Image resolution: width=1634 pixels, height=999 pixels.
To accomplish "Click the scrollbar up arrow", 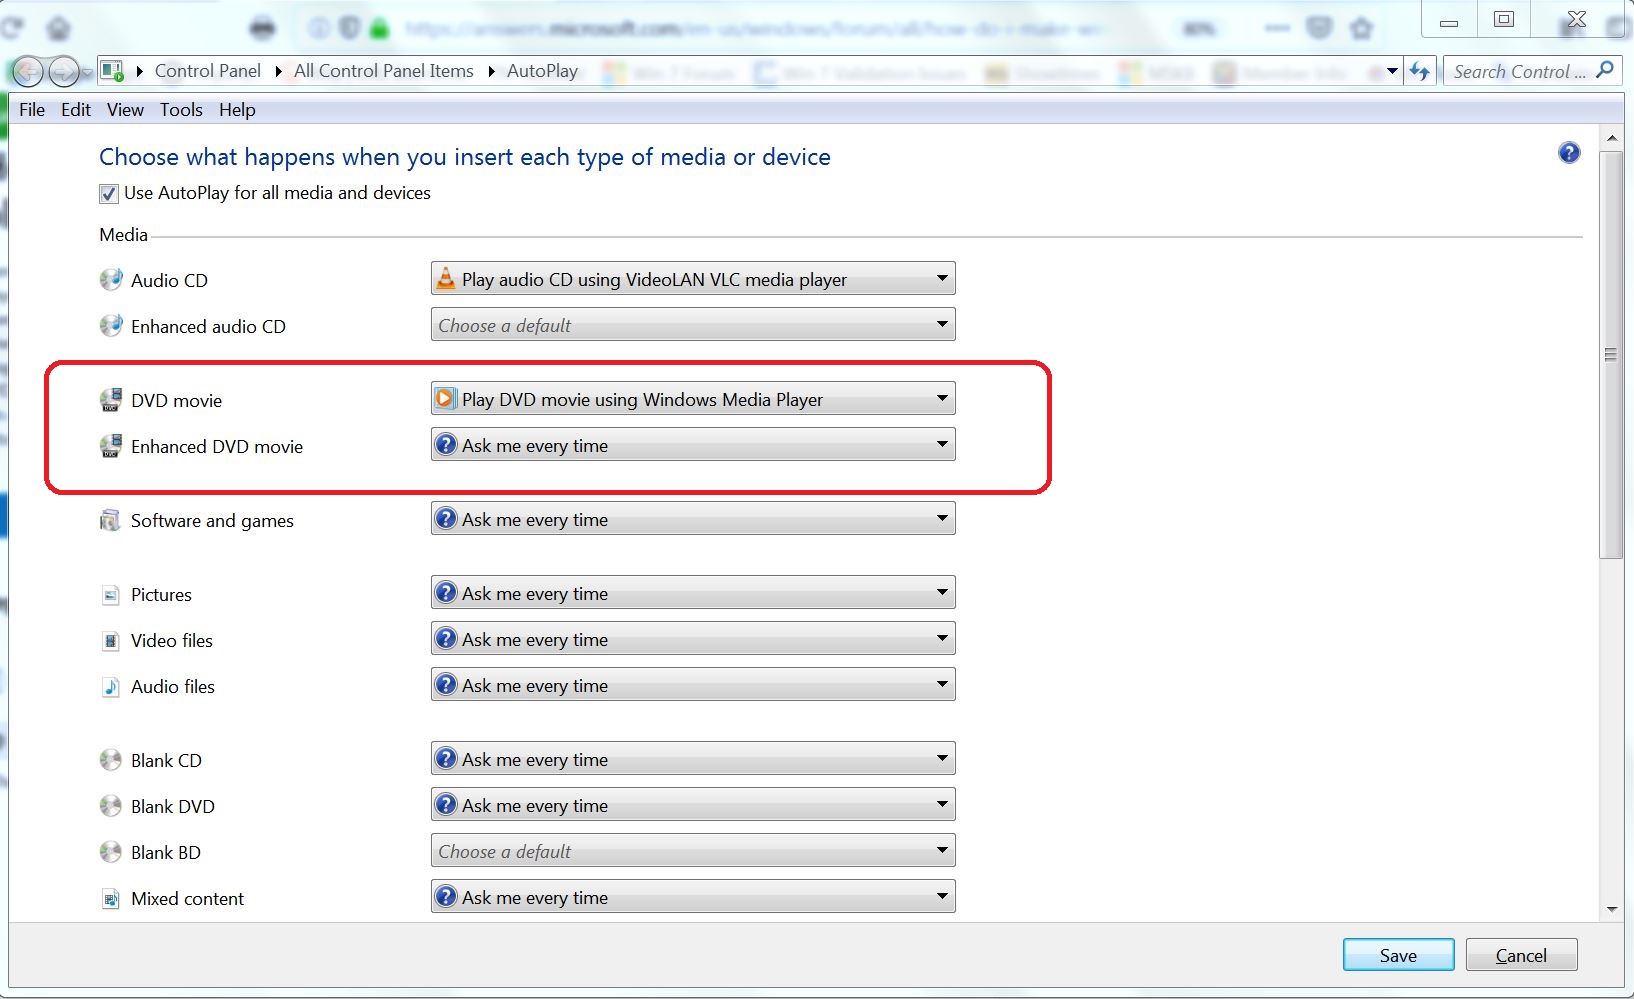I will tap(1611, 138).
